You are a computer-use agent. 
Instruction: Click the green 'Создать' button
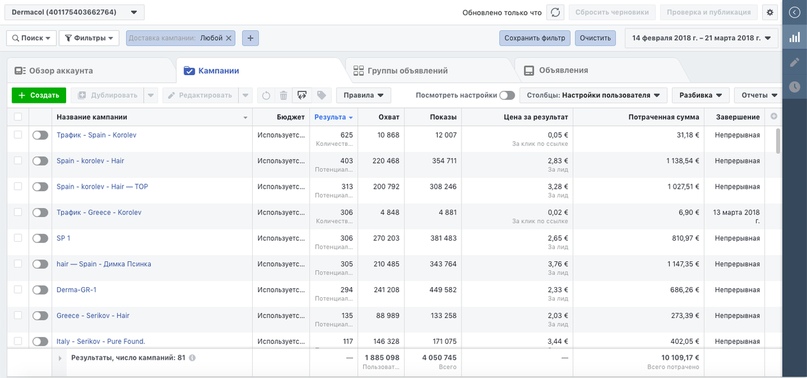[39, 95]
